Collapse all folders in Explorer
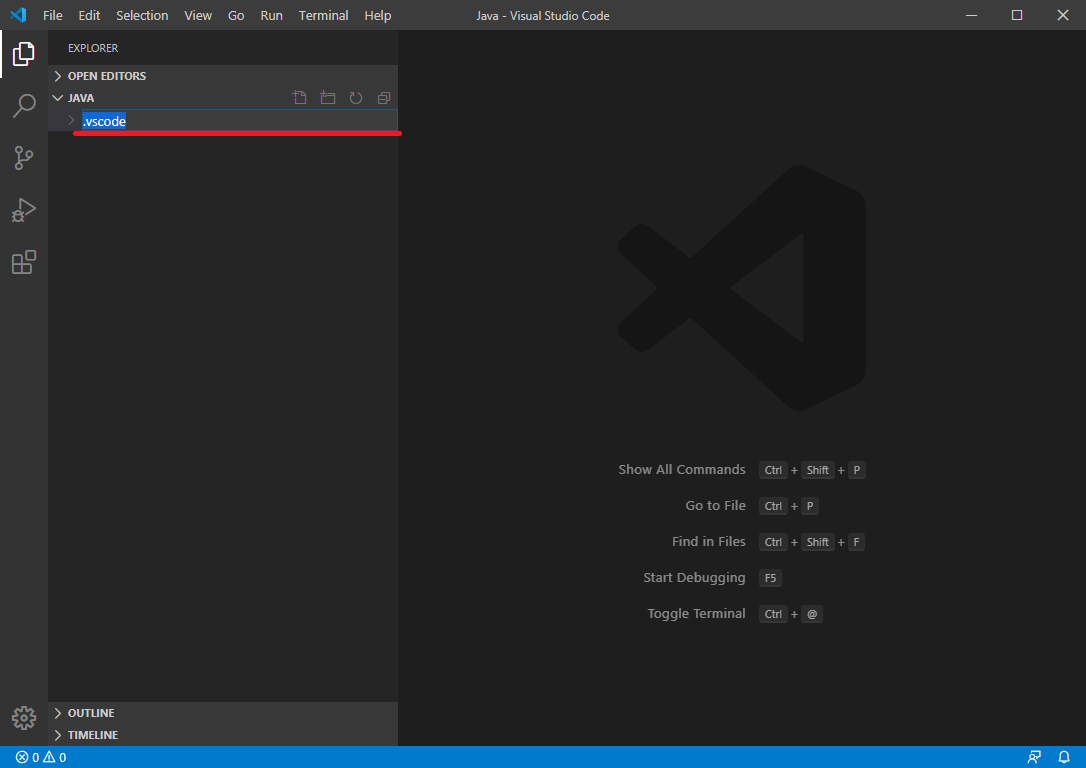This screenshot has height=768, width=1086. pos(384,98)
